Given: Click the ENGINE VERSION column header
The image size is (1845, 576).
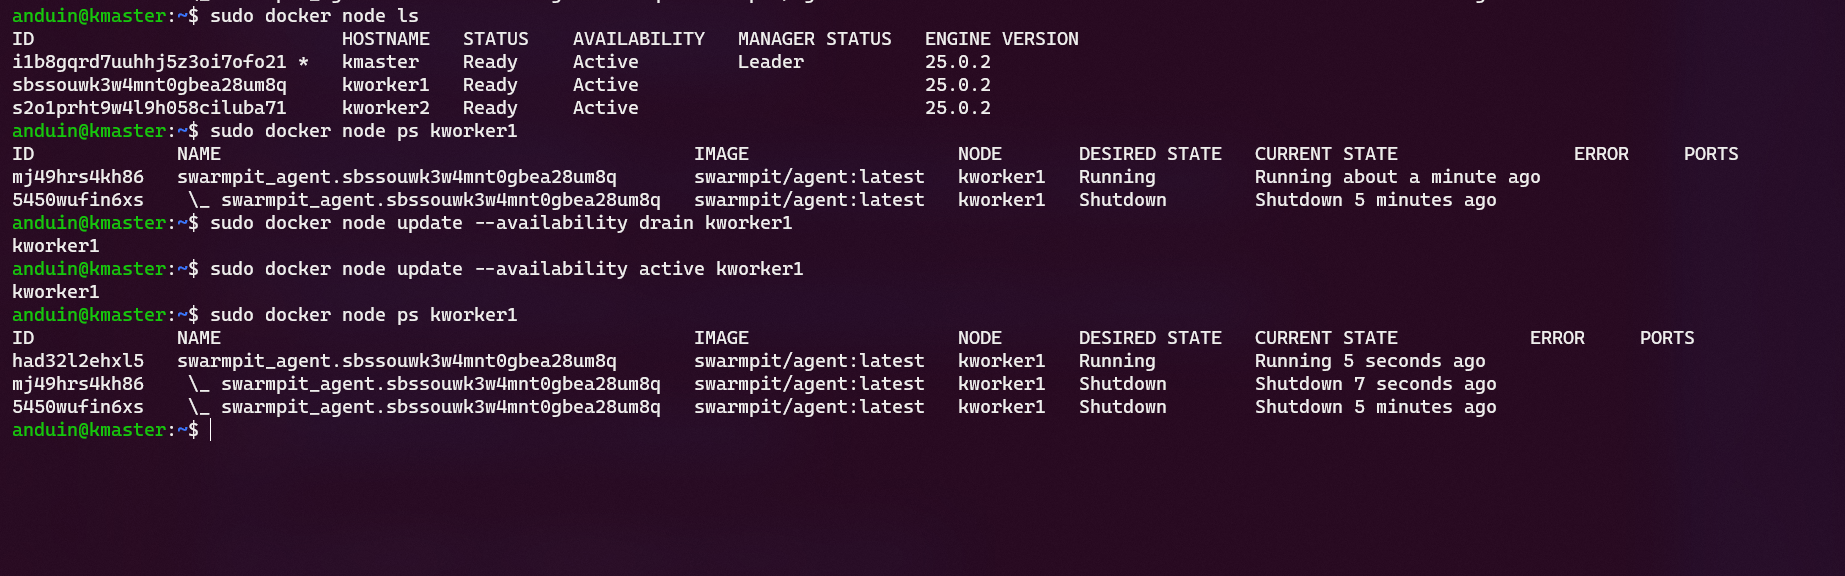Looking at the screenshot, I should coord(1001,39).
